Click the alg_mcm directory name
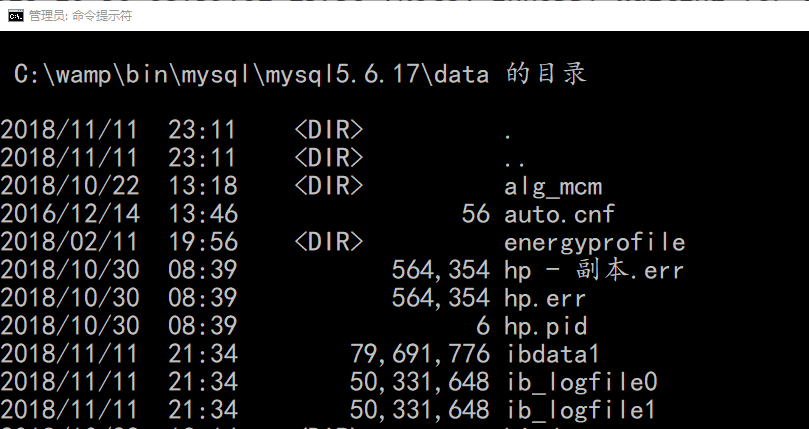This screenshot has height=429, width=809. pyautogui.click(x=553, y=186)
